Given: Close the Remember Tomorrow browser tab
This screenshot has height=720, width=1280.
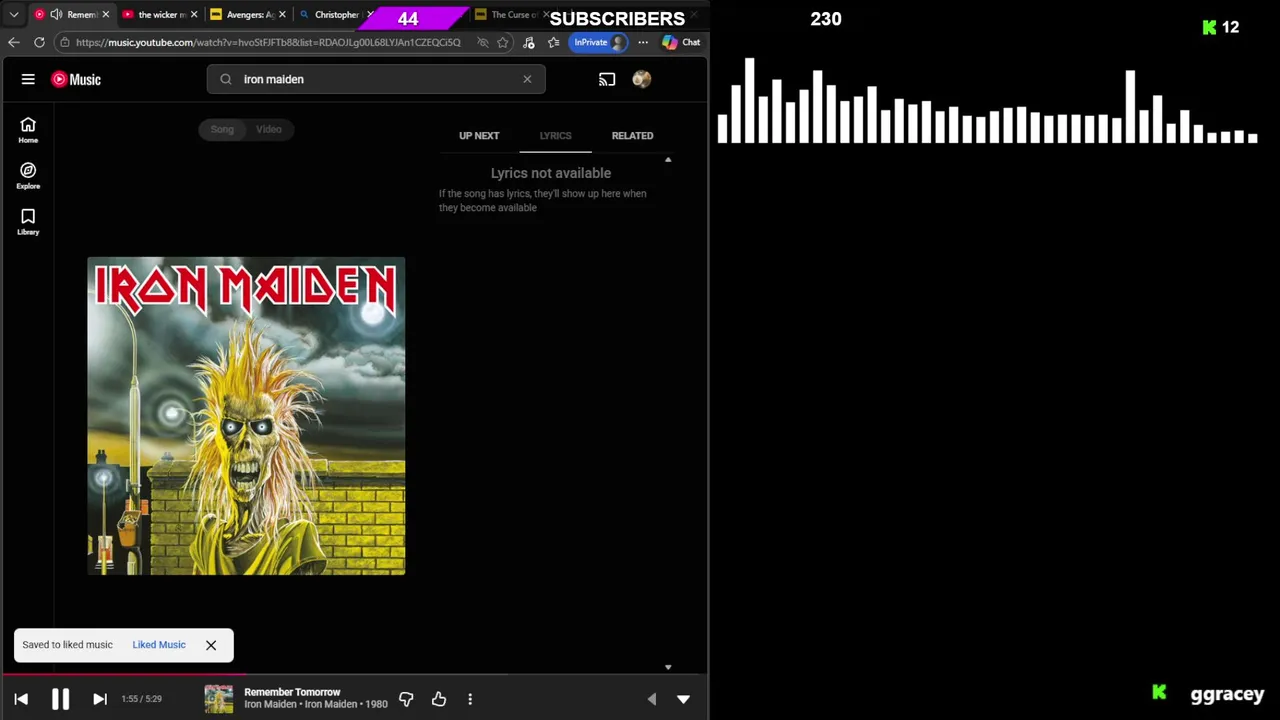Looking at the screenshot, I should pyautogui.click(x=105, y=15).
